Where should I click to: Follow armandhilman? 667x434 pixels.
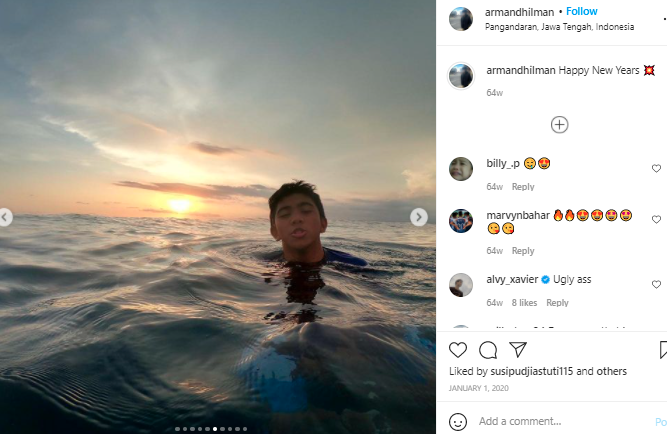582,12
